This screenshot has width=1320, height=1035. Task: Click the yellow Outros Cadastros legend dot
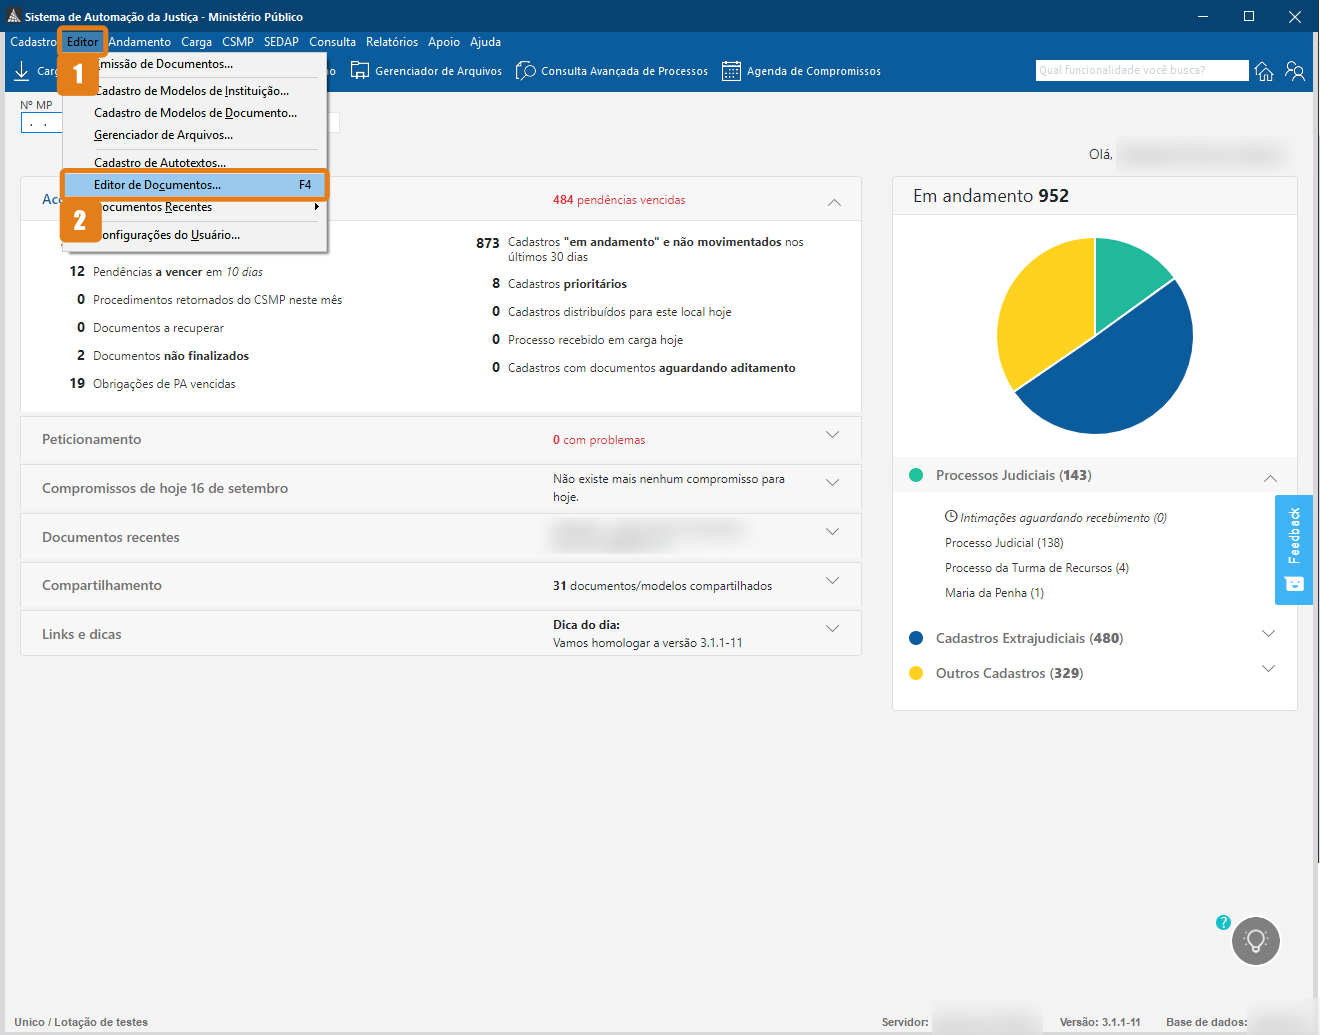pos(916,673)
